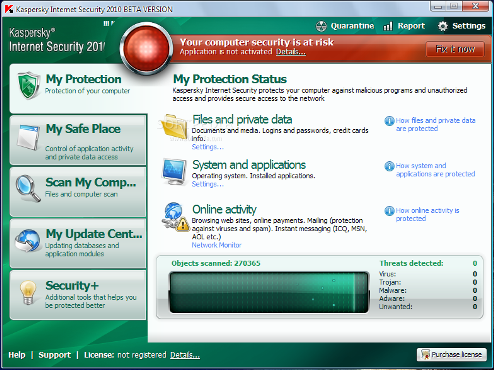Click the certificate icon on Purchase license
Screen dimensions: 494x370
point(425,354)
